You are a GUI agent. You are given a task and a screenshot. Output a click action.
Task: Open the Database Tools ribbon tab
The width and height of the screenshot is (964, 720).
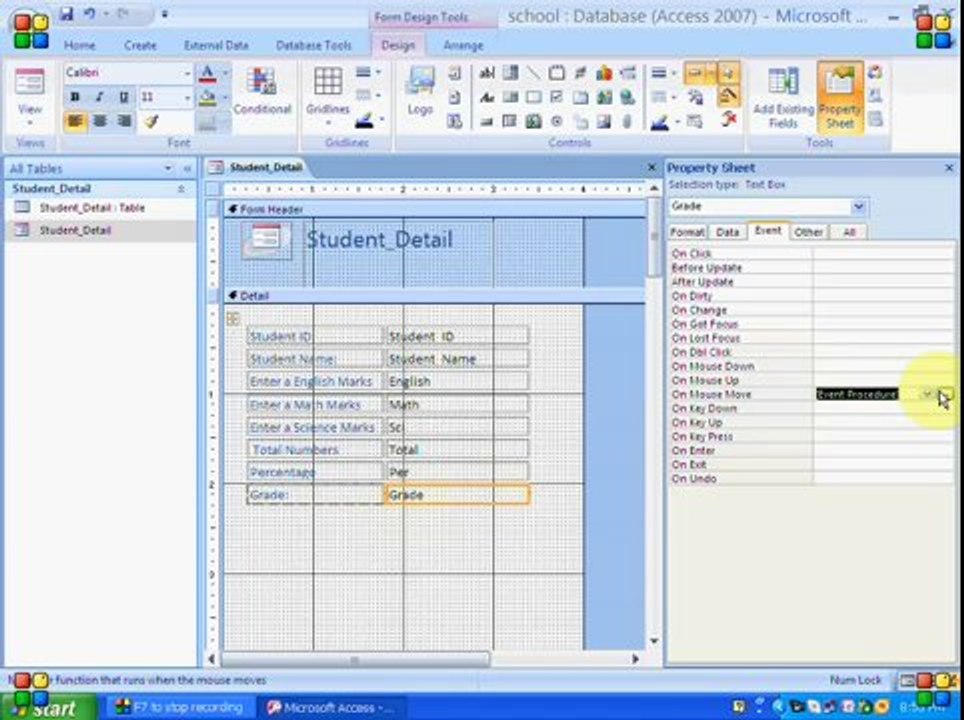(314, 45)
